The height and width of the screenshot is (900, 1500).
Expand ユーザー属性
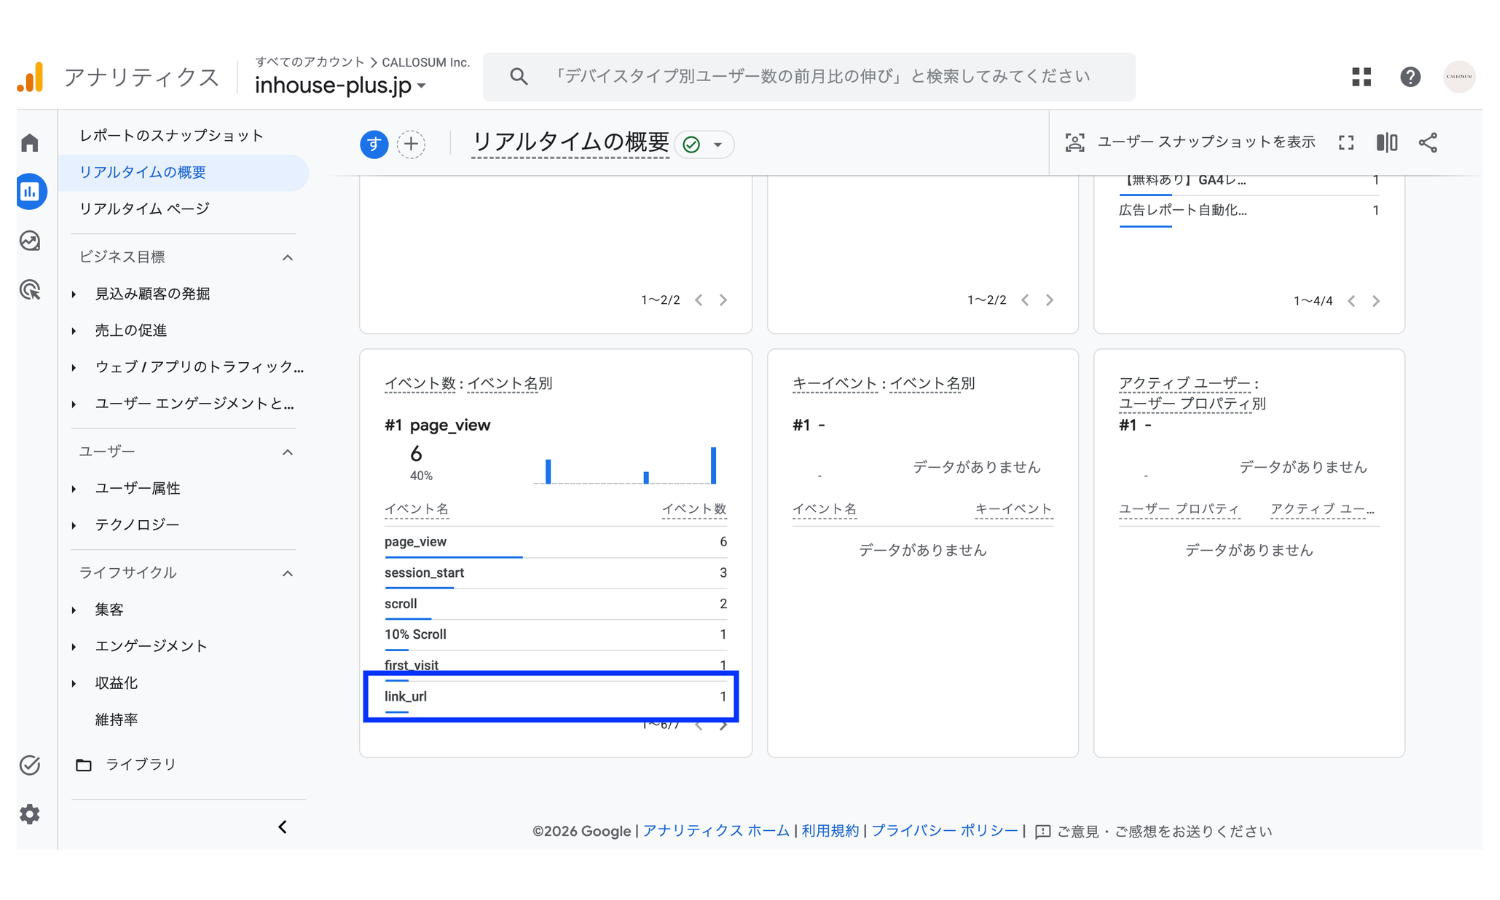click(x=74, y=489)
